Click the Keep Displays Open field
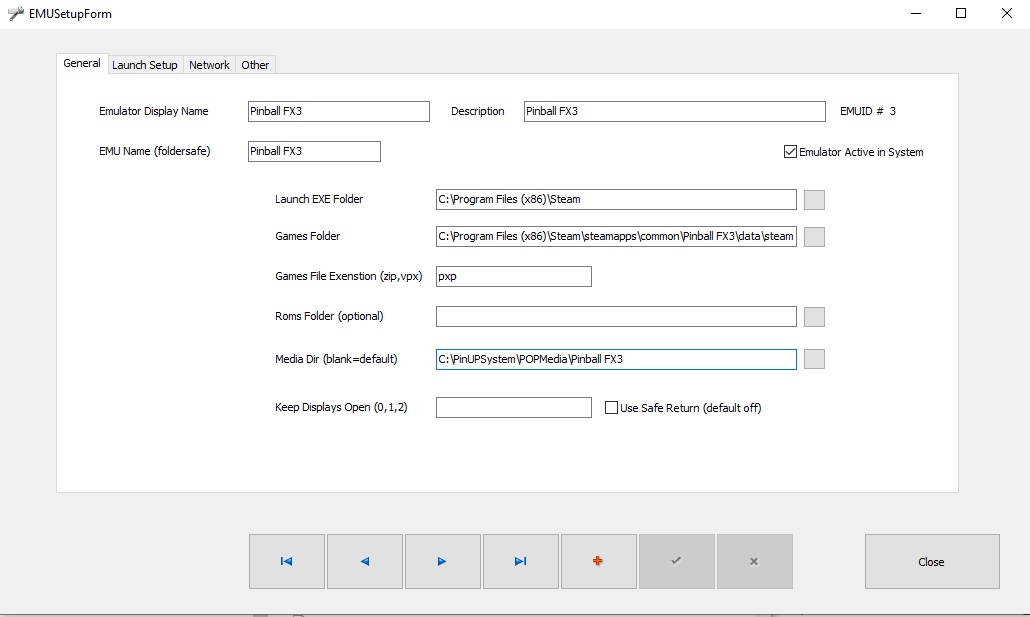Image resolution: width=1030 pixels, height=617 pixels. [513, 408]
